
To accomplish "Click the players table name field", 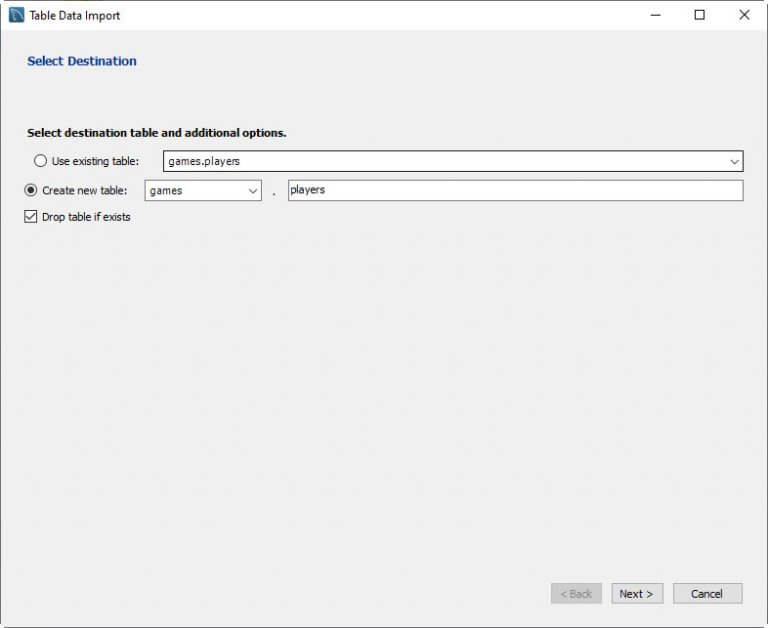I will tap(515, 190).
